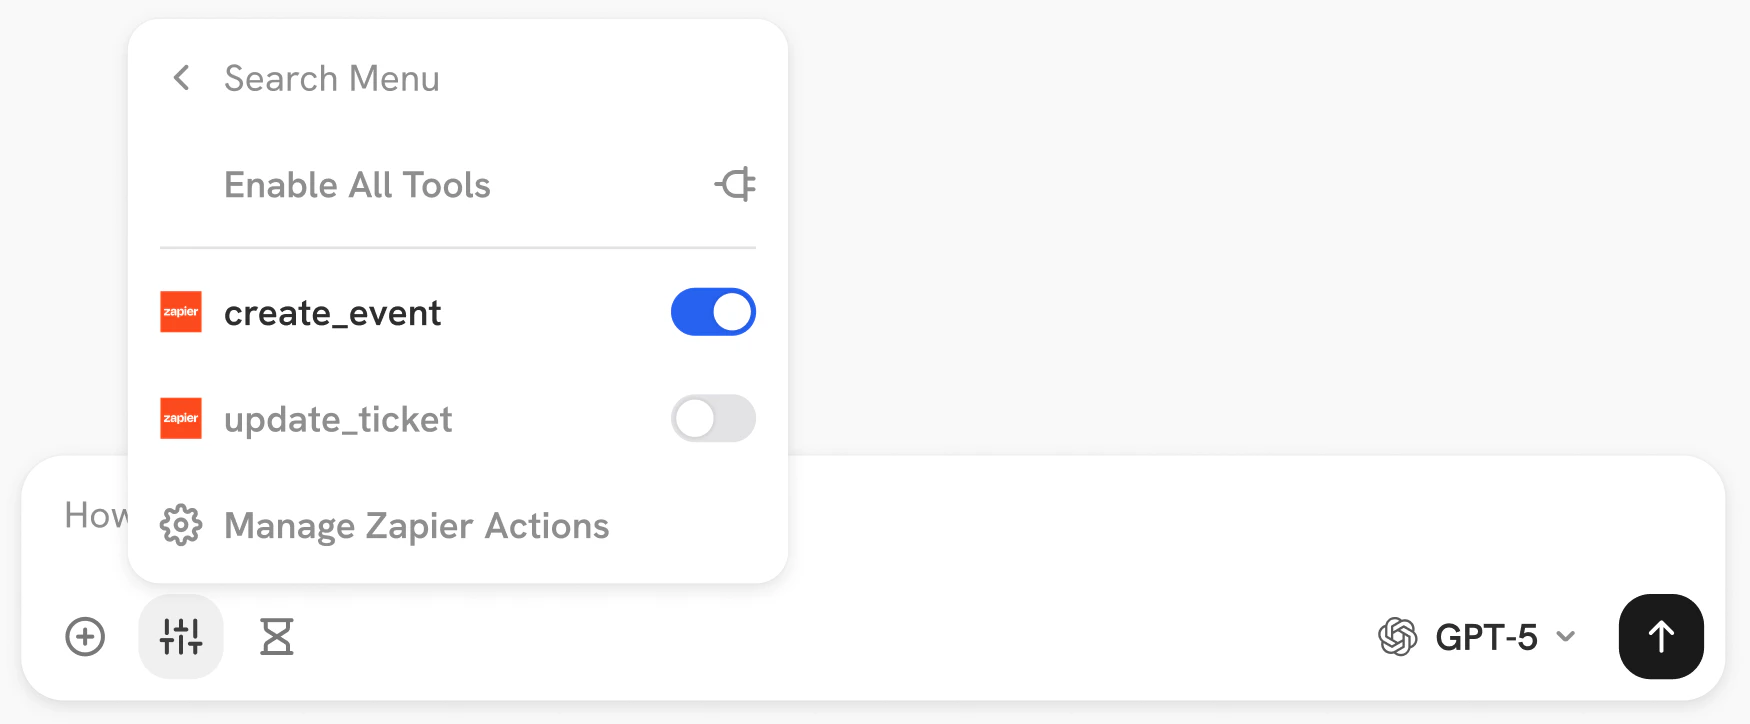Screen dimensions: 1750x724
Task: Click the send message arrow button
Action: [x=1660, y=637]
